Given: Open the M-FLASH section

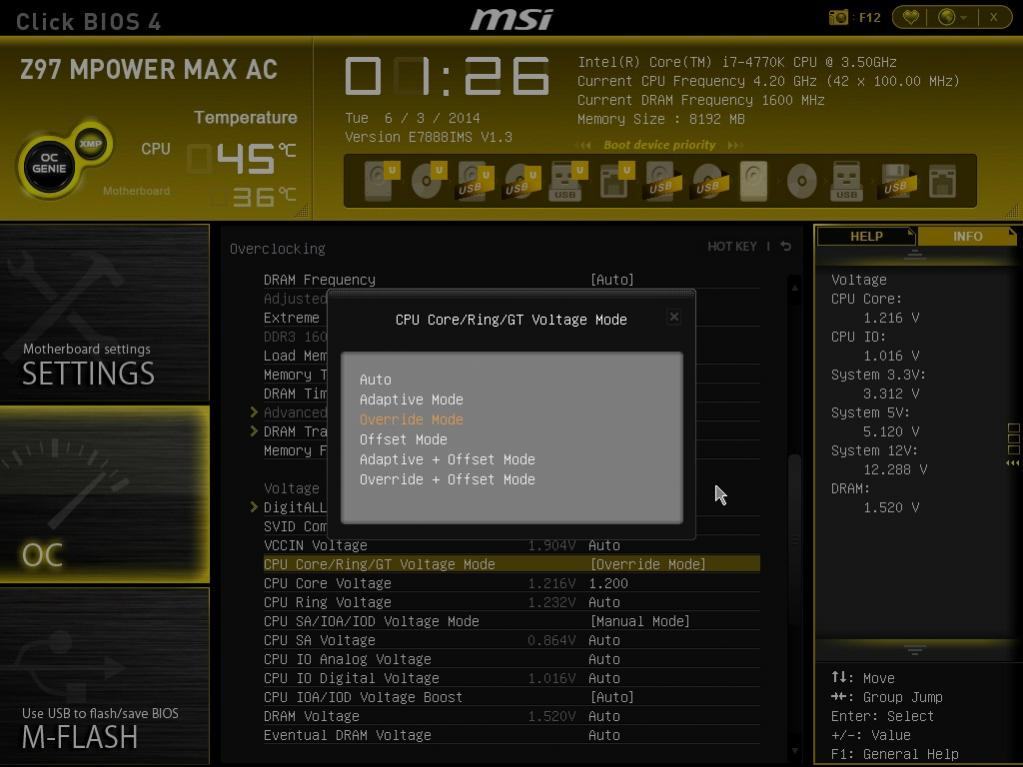Looking at the screenshot, I should pyautogui.click(x=104, y=675).
